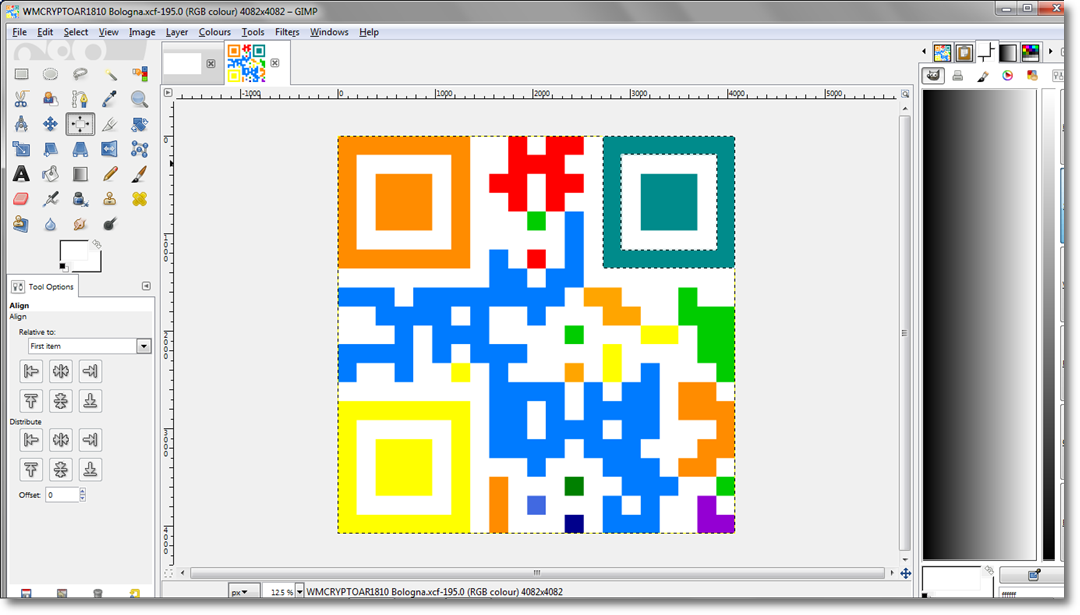Image resolution: width=1080 pixels, height=615 pixels.
Task: Open the image menu button at ruler corner
Action: pyautogui.click(x=168, y=92)
